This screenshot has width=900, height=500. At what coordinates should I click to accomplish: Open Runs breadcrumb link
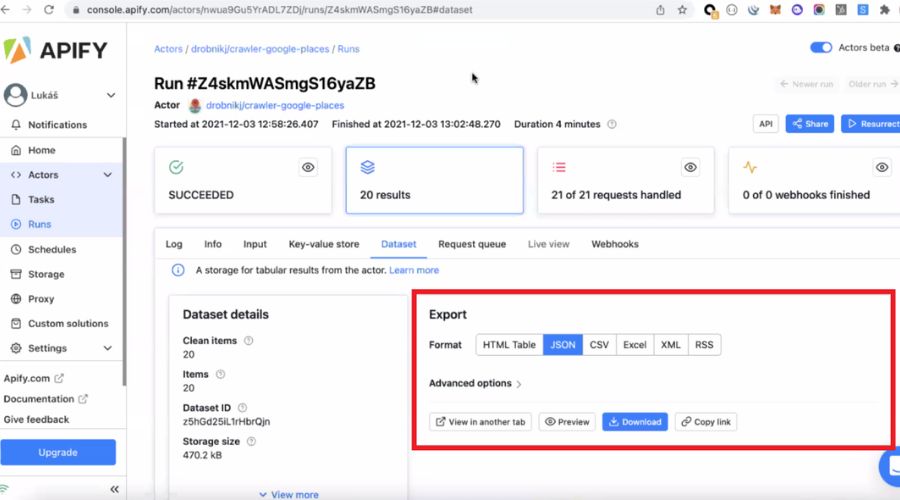pos(348,49)
